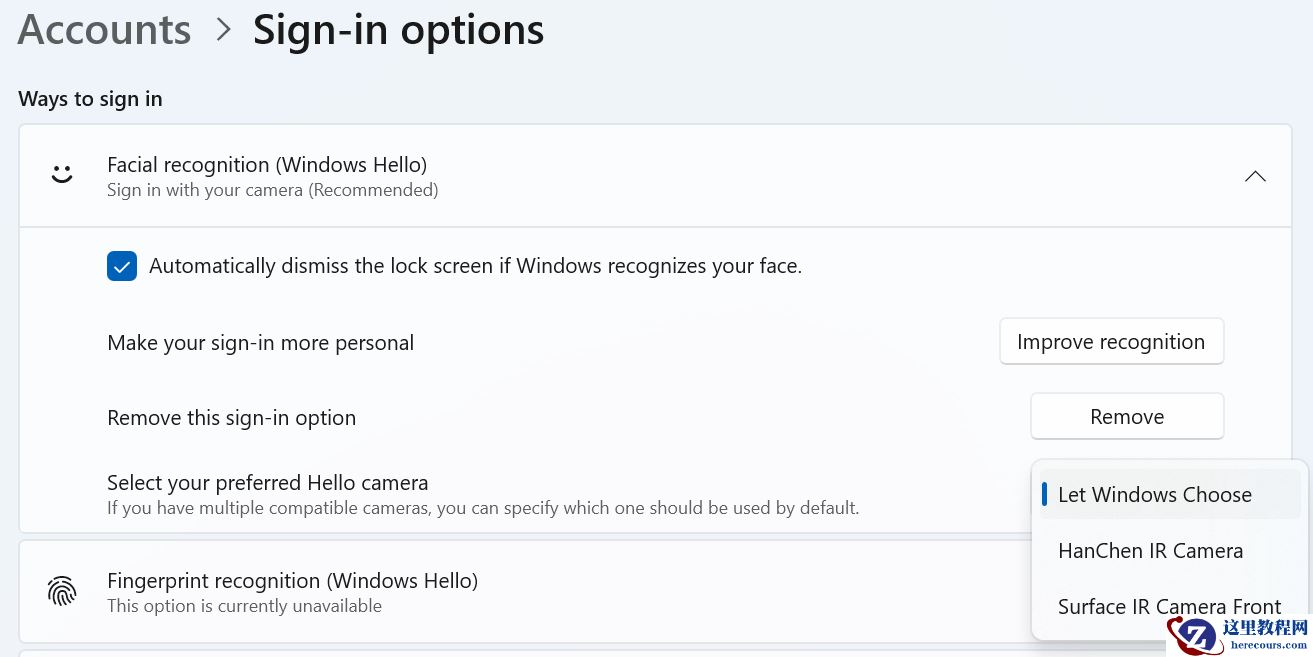
Task: Click the Ways to sign in heading
Action: pos(90,98)
